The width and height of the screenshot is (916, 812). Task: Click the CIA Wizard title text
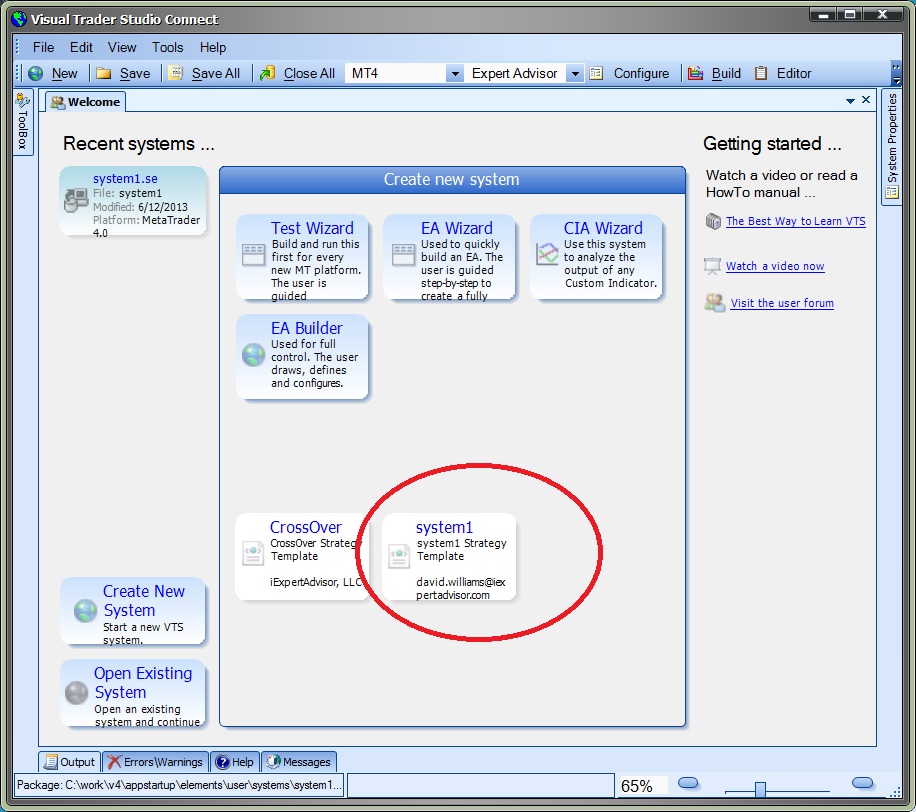pos(603,228)
